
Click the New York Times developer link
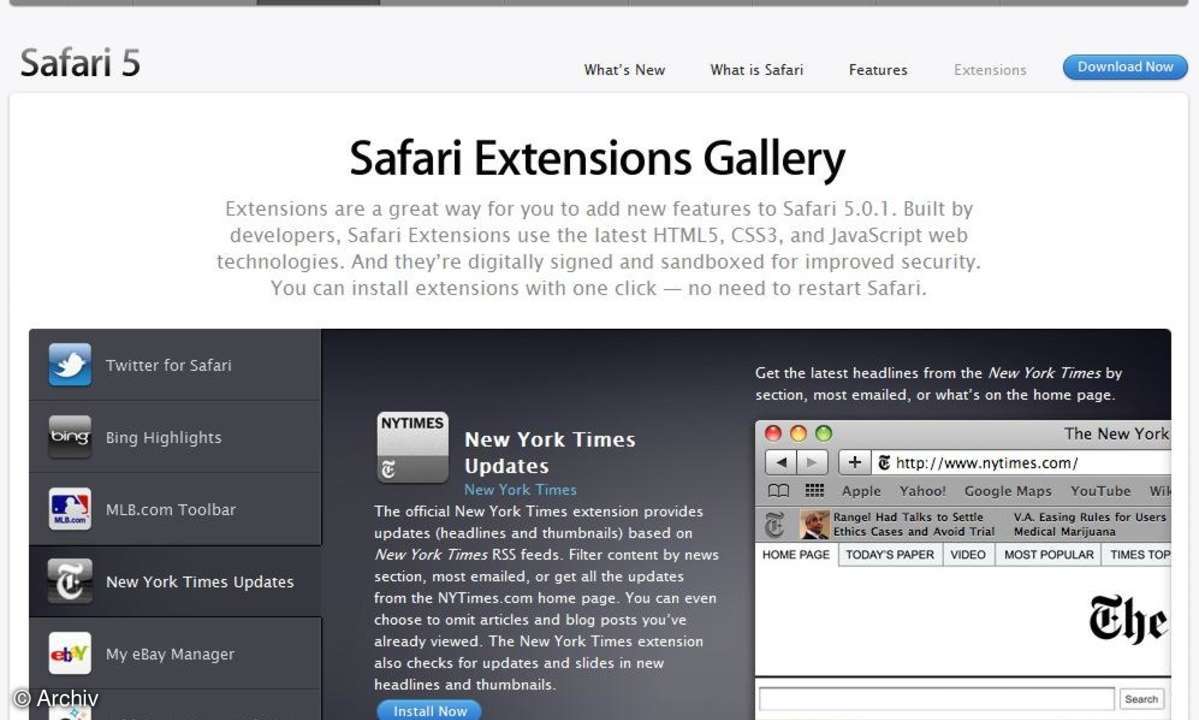tap(521, 489)
